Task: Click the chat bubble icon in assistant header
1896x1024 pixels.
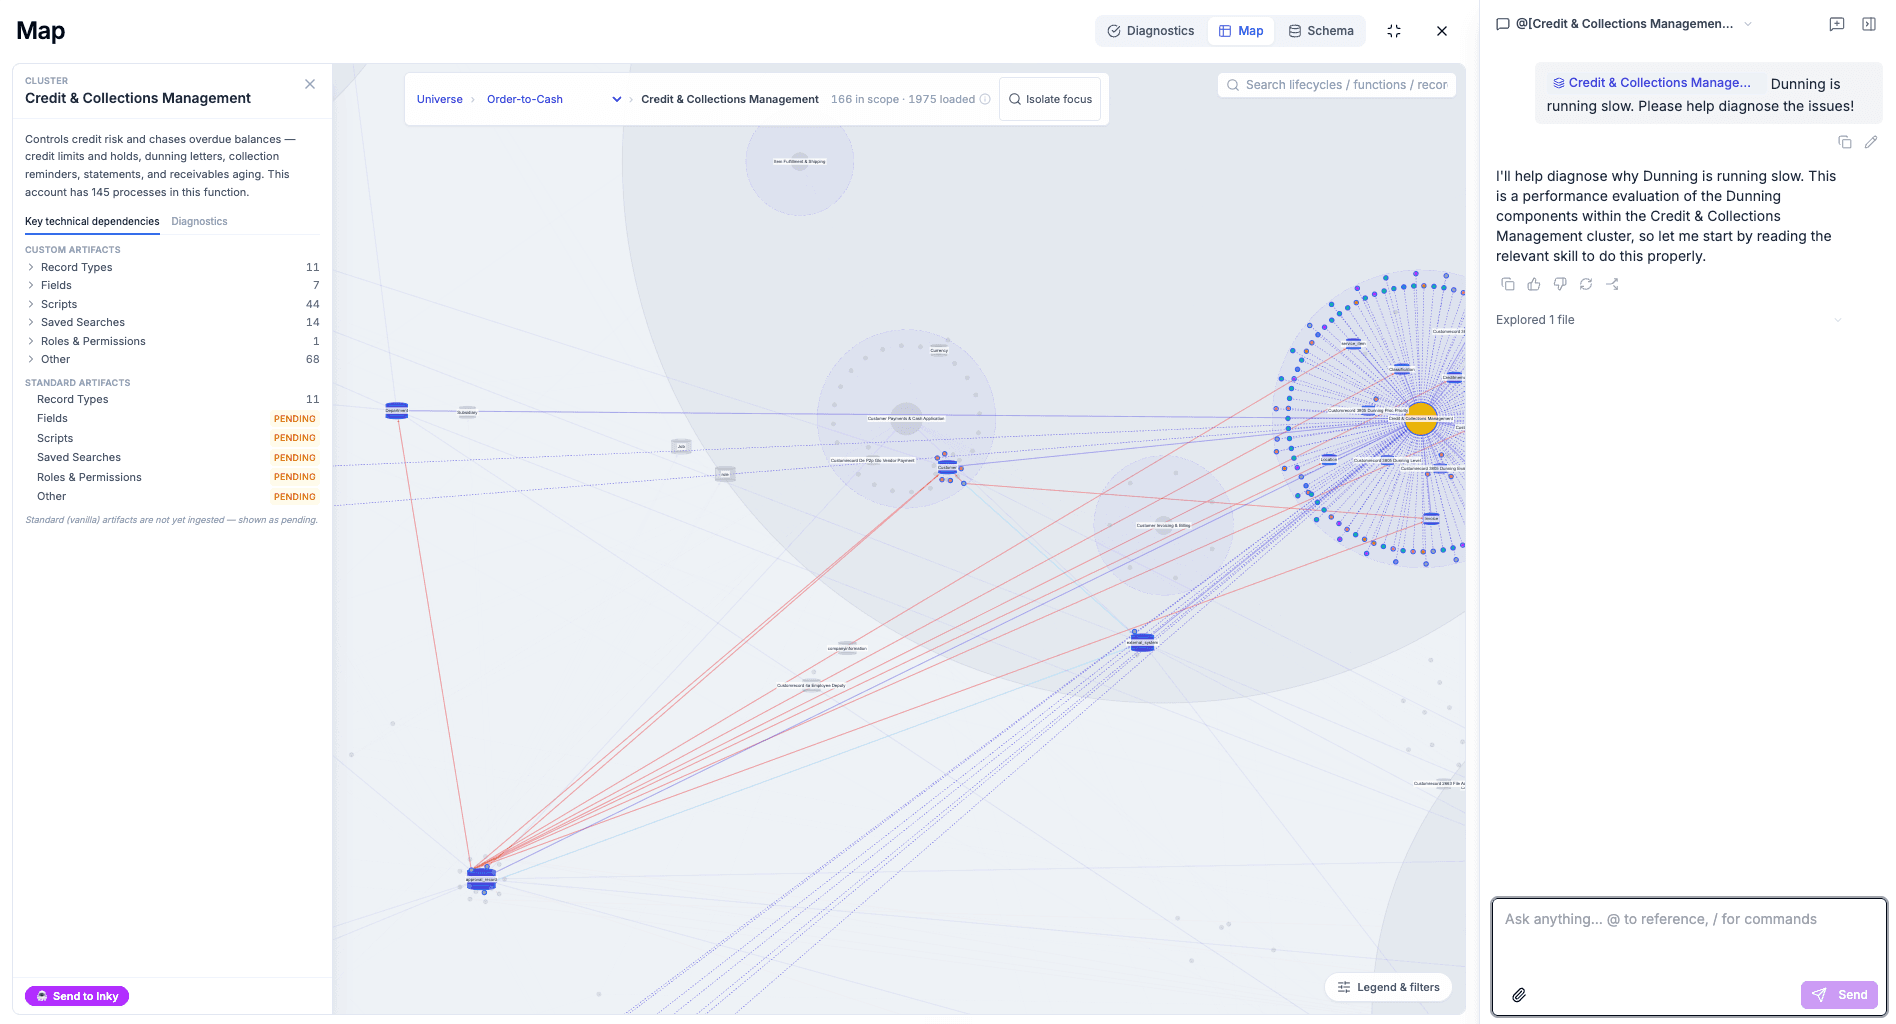Action: coord(1502,24)
